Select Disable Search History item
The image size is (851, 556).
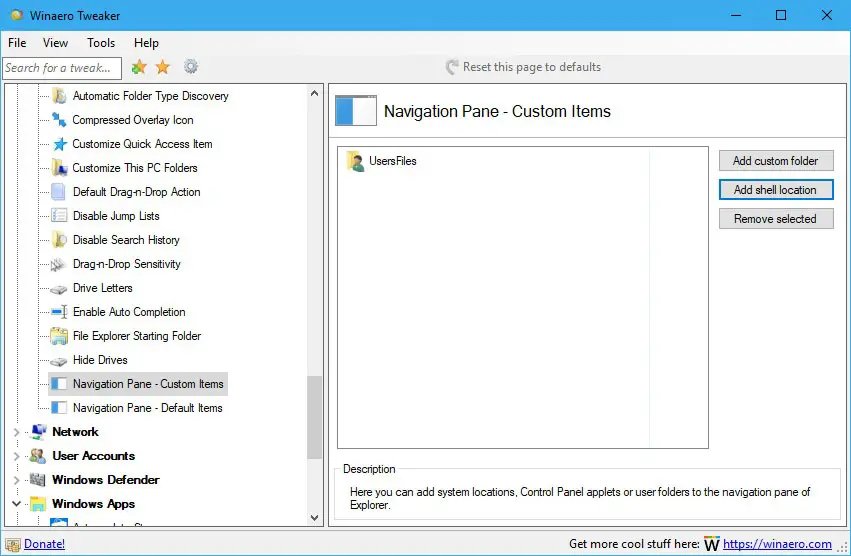pyautogui.click(x=126, y=239)
